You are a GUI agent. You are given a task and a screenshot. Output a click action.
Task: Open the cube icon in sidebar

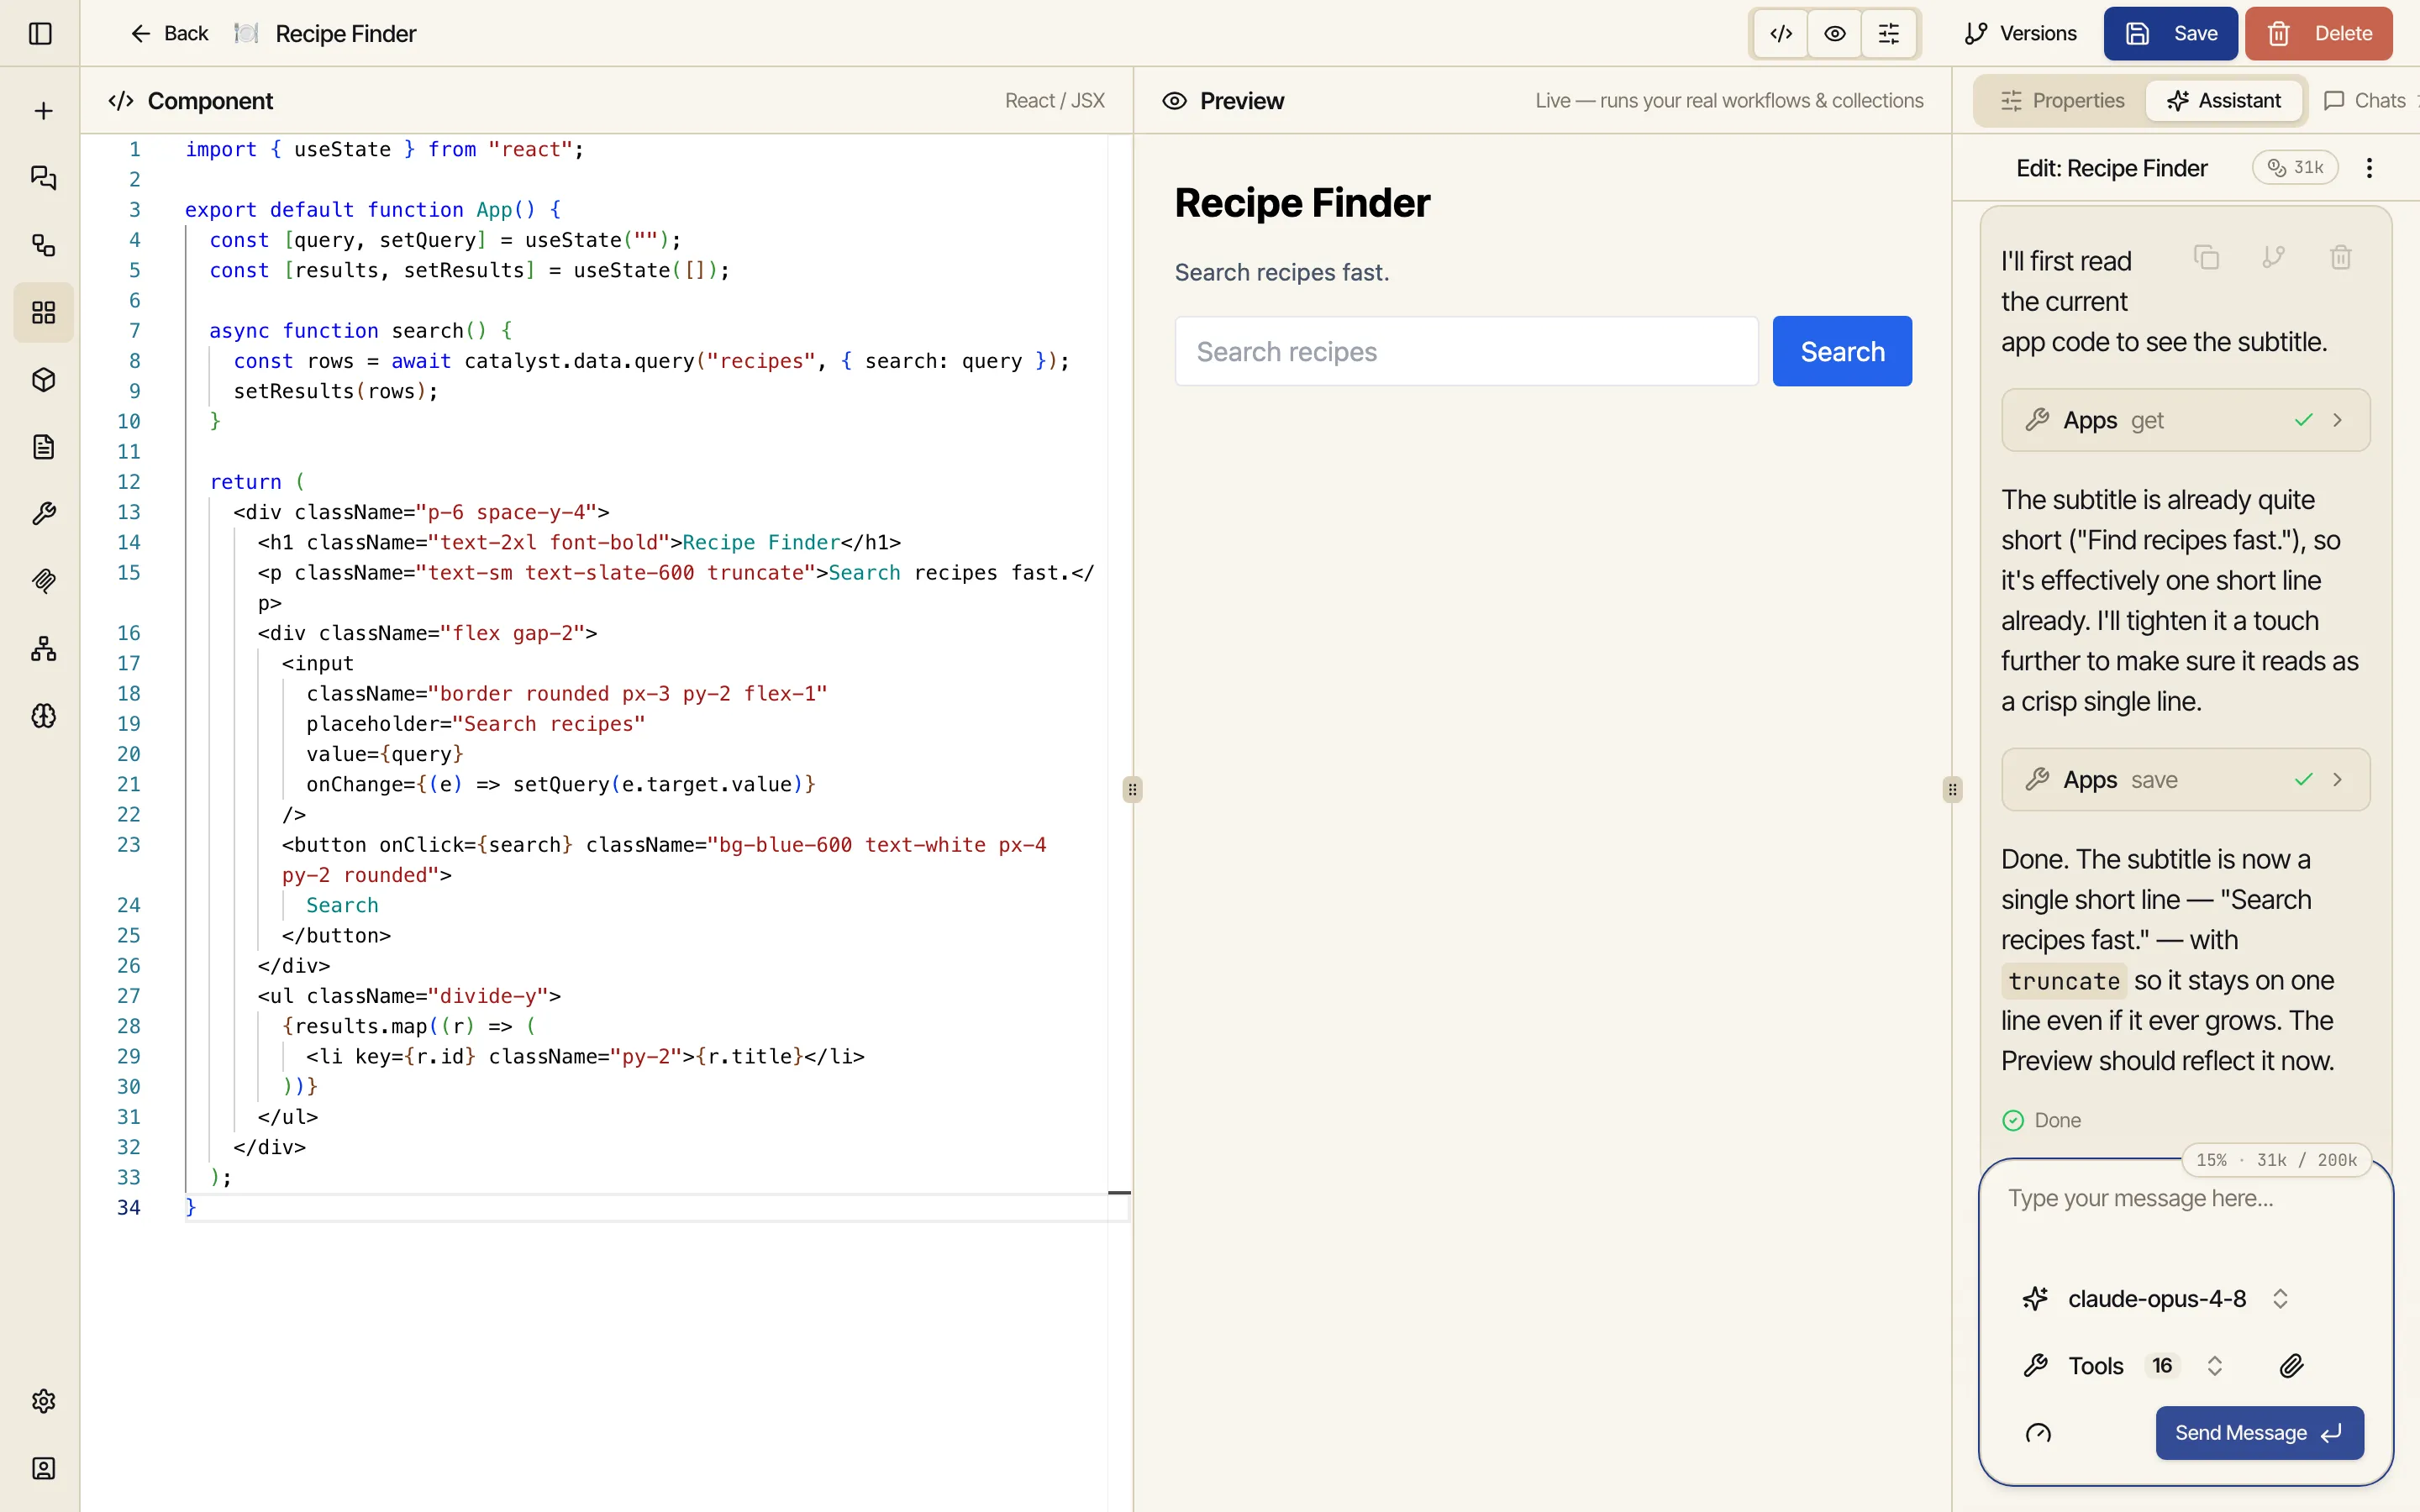coord(43,379)
